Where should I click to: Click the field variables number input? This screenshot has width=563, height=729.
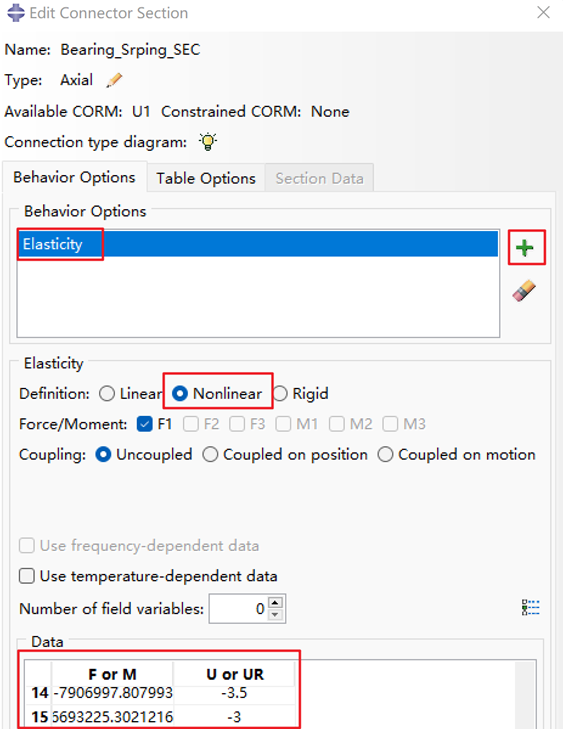point(238,609)
